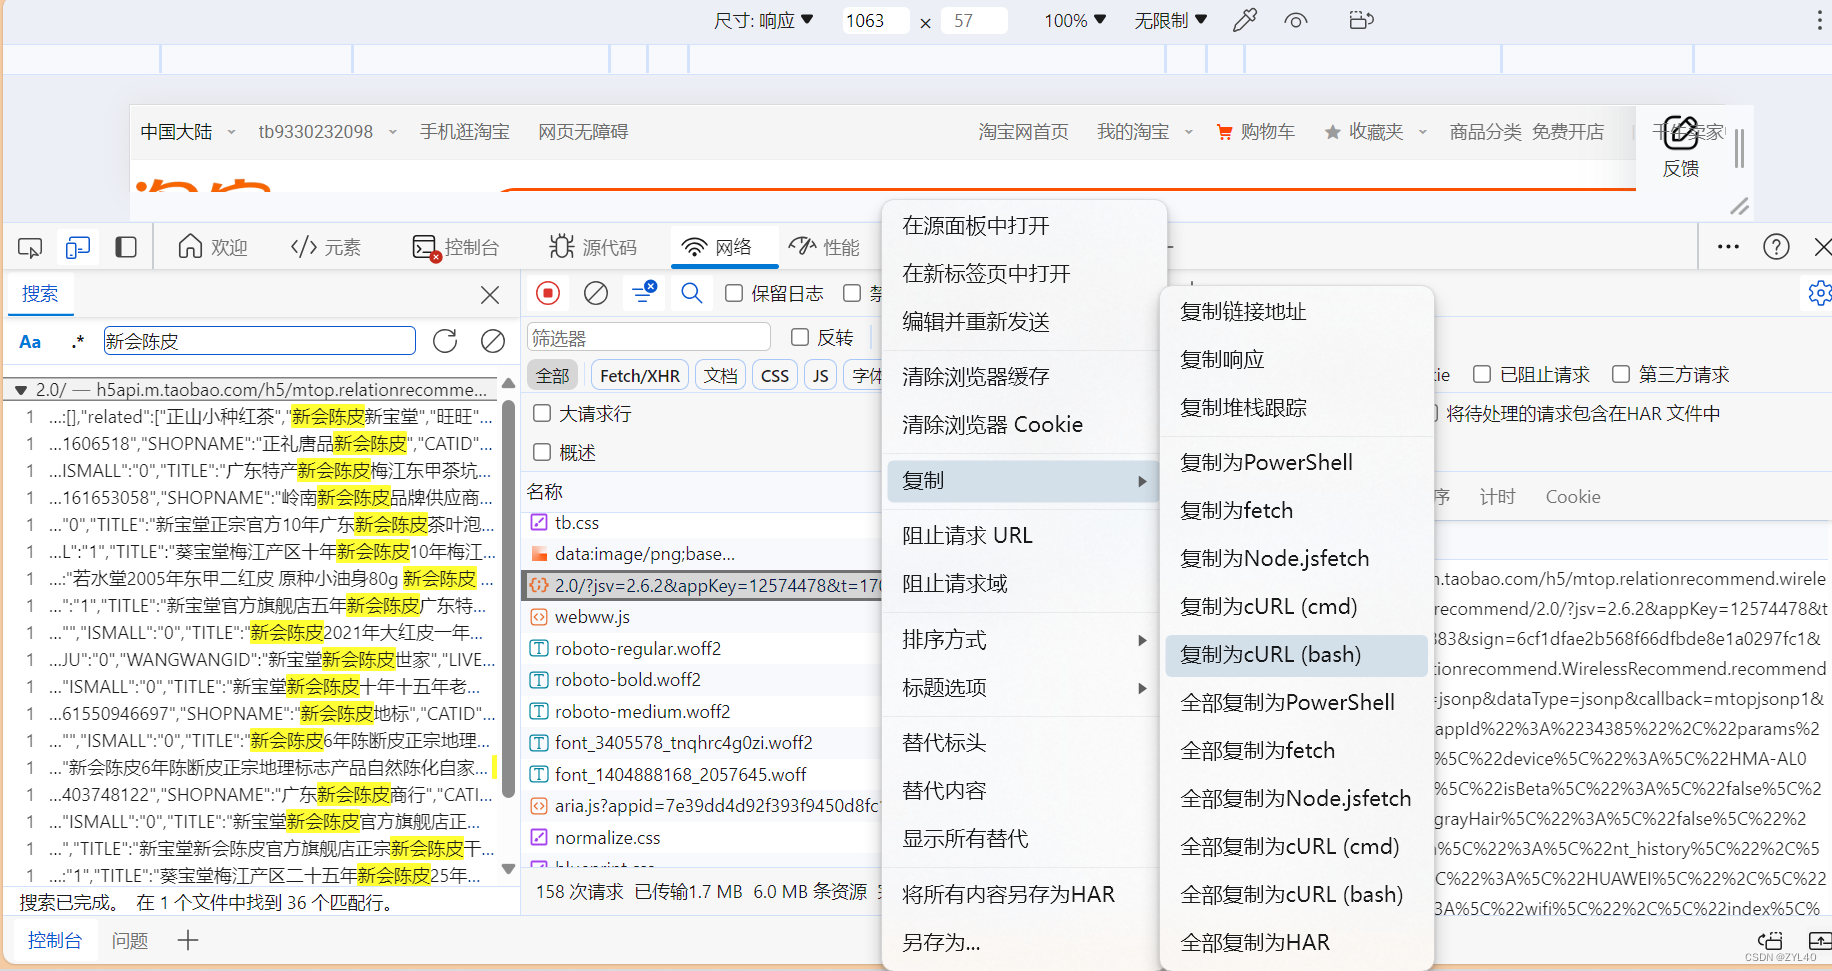Check the 大请求行 option

[542, 413]
